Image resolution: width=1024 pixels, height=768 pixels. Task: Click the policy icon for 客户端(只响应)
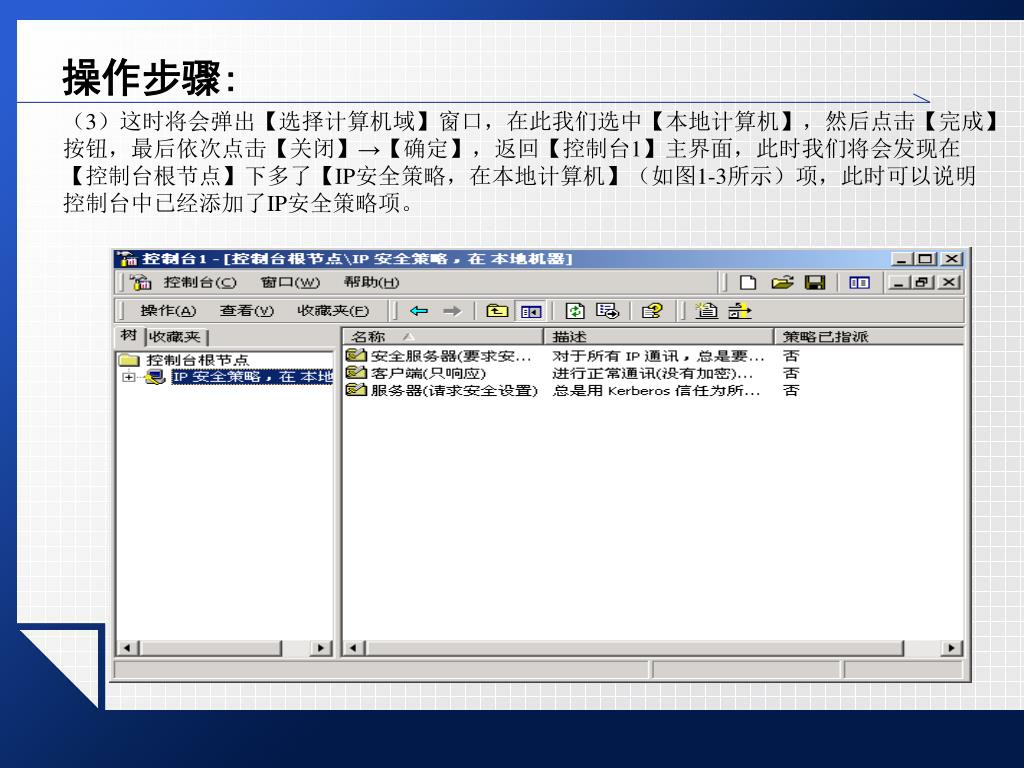coord(356,372)
